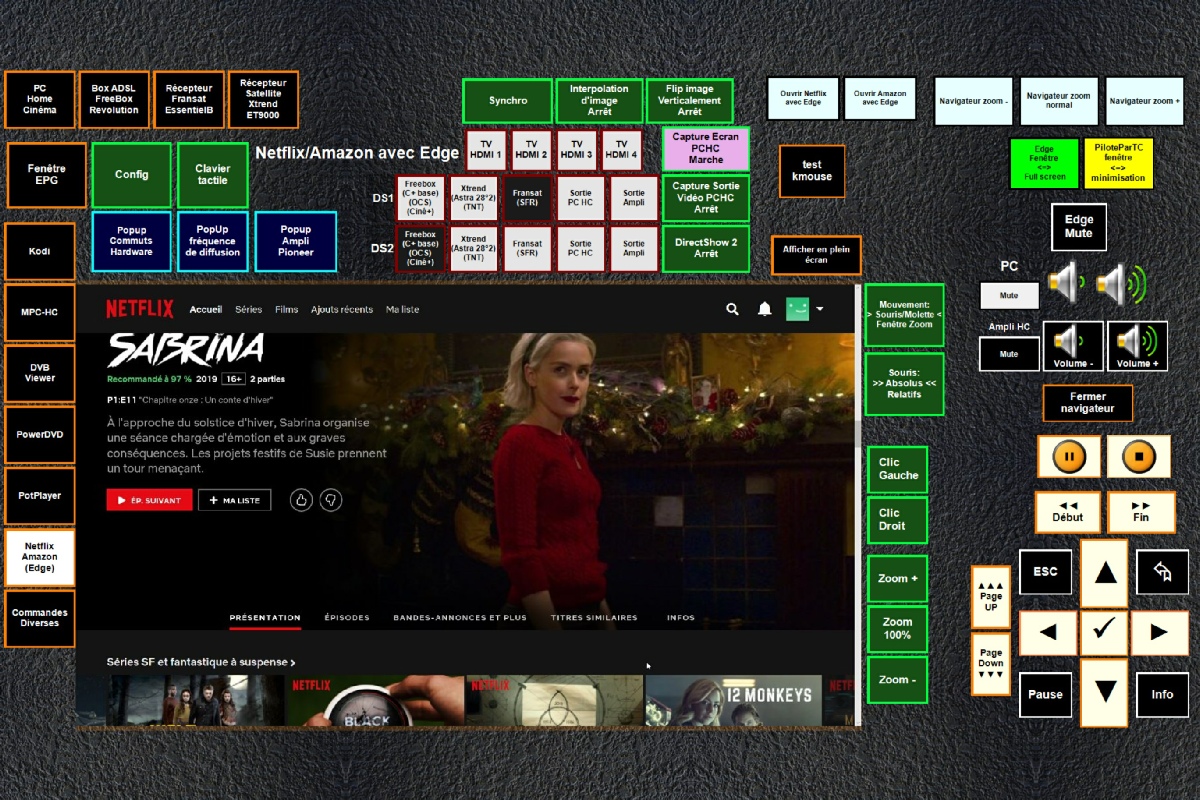1200x800 pixels.
Task: Toggle the Edge Mute button
Action: pos(1079,227)
